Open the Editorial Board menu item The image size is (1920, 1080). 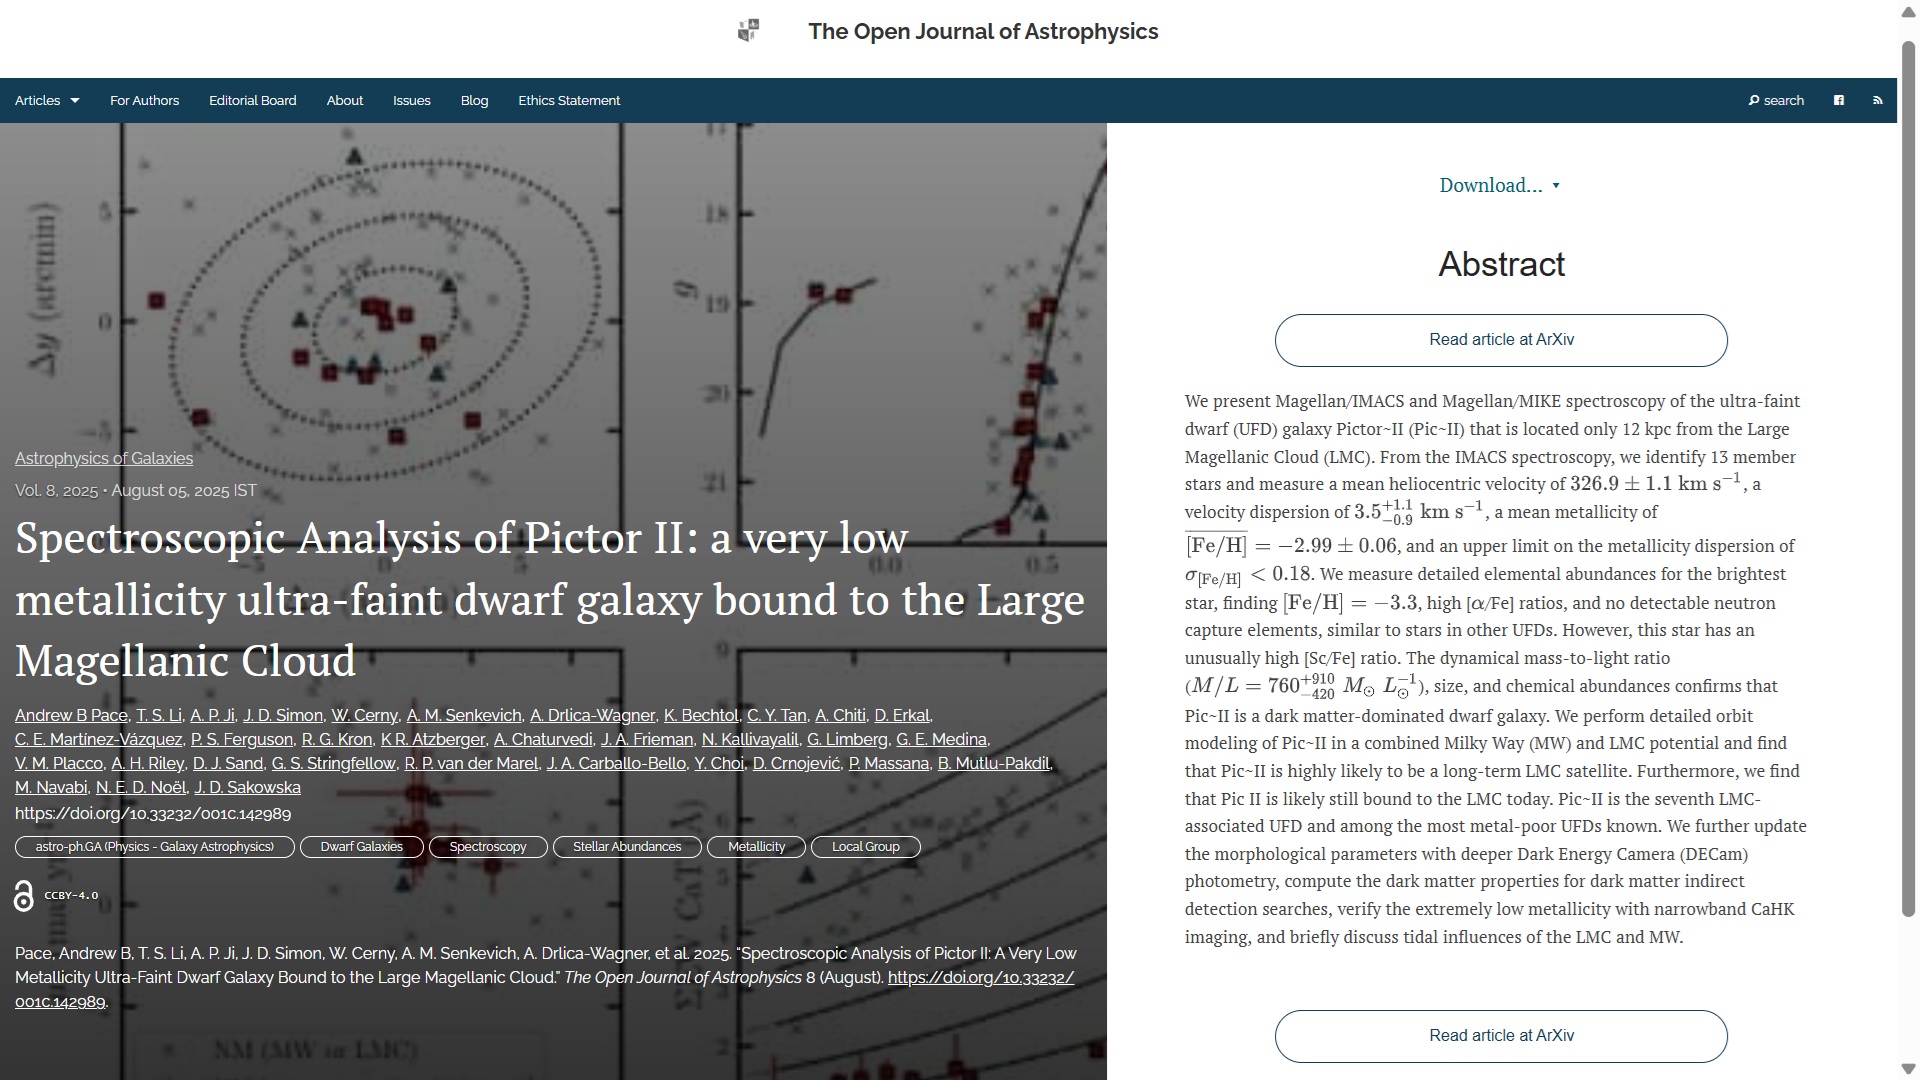(252, 101)
